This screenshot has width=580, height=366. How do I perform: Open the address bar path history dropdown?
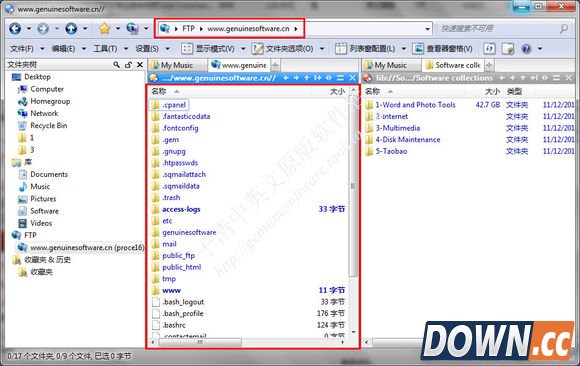tap(428, 29)
